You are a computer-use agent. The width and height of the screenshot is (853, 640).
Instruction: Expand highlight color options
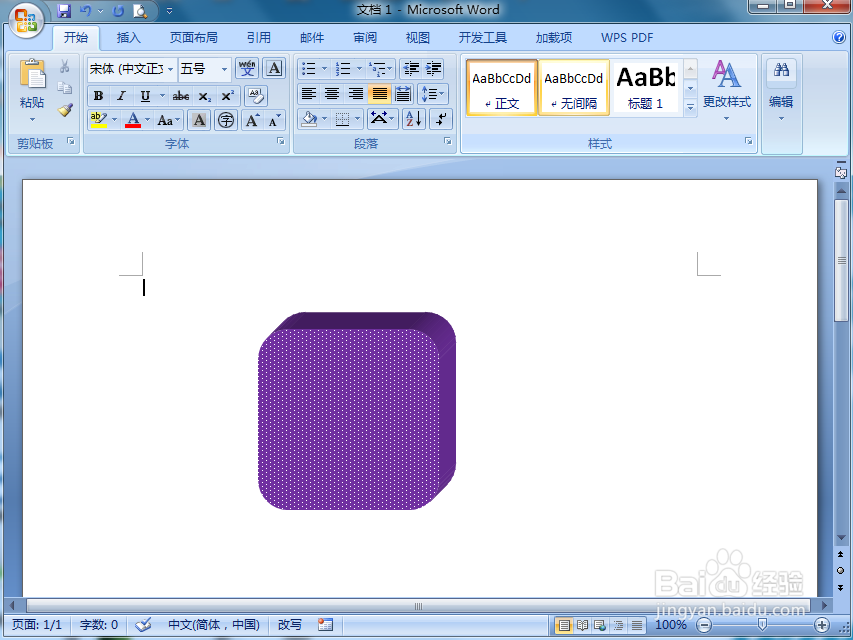click(x=114, y=120)
